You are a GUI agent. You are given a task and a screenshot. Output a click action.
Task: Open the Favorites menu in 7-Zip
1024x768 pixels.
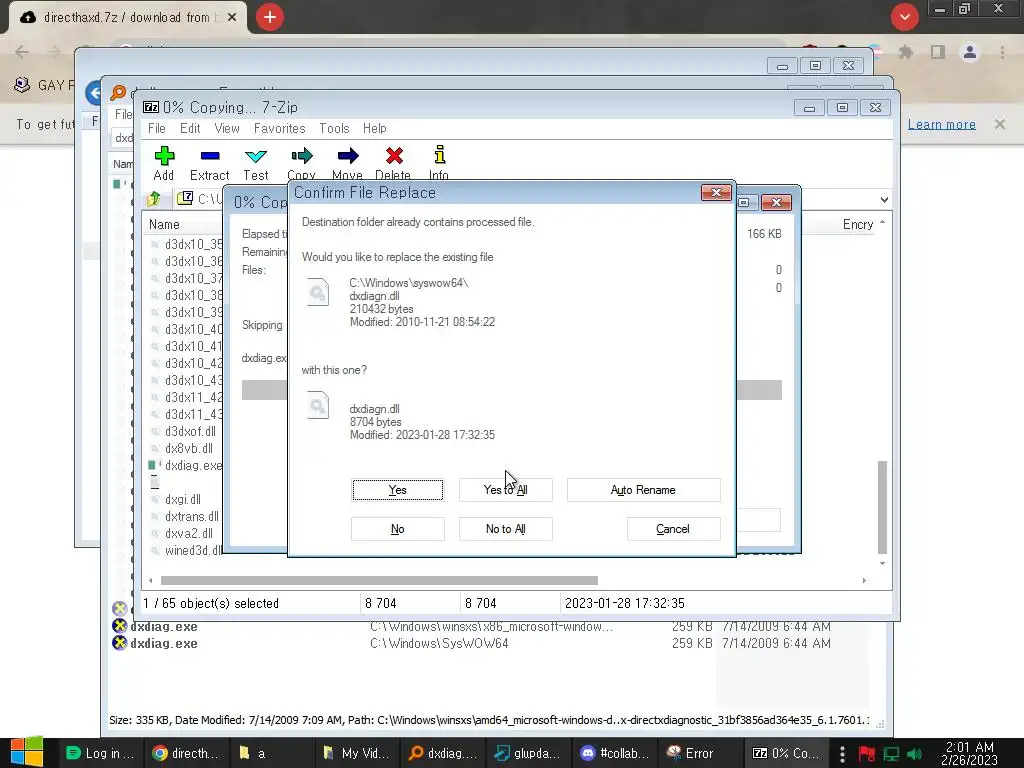point(280,129)
